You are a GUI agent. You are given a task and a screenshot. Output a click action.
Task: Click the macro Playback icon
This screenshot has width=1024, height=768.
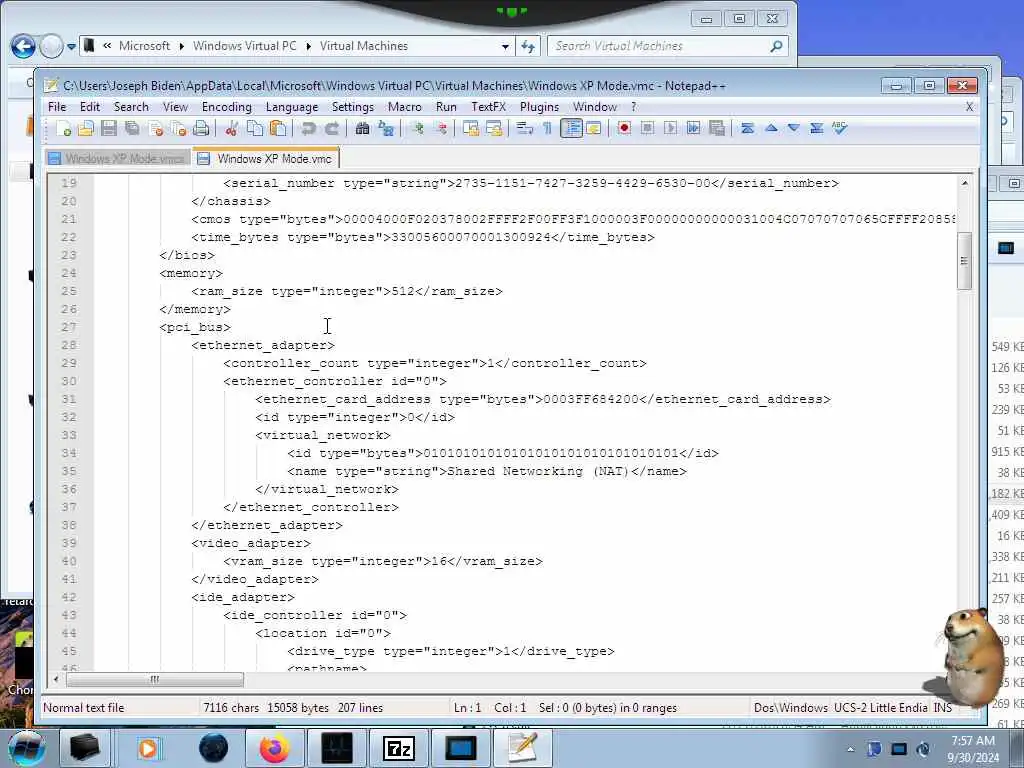(670, 129)
